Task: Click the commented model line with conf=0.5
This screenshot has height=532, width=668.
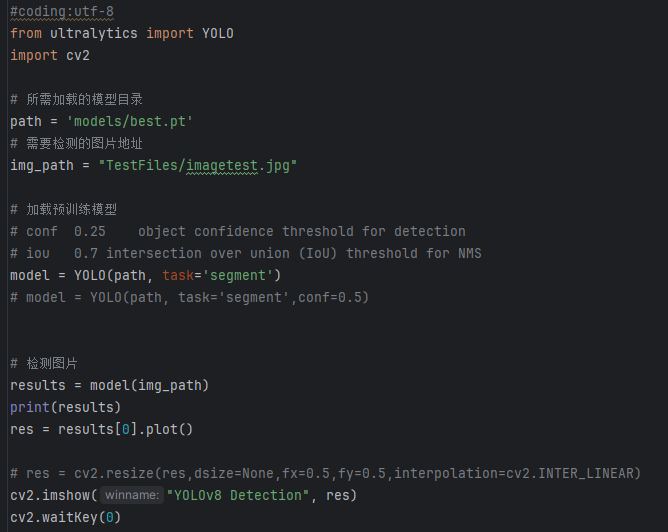Action: click(189, 297)
